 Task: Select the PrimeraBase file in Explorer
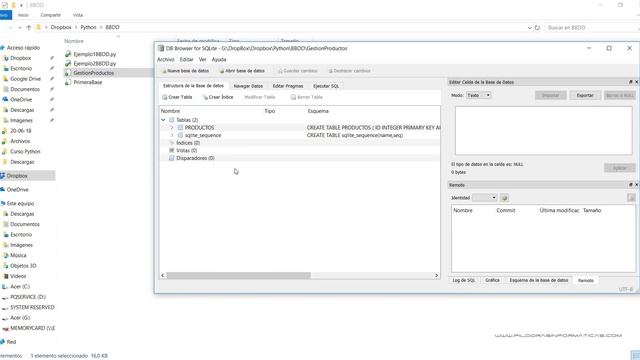click(88, 82)
